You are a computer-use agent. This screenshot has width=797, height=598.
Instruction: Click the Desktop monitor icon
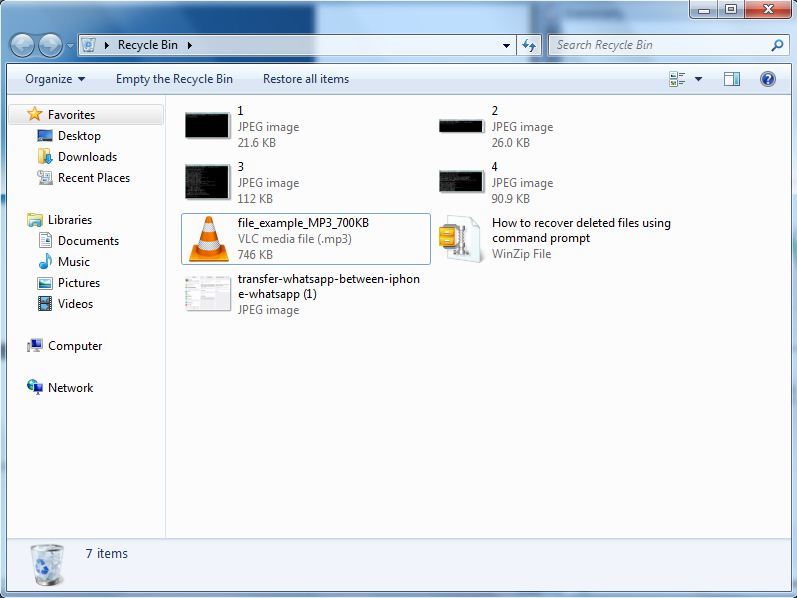pyautogui.click(x=45, y=136)
